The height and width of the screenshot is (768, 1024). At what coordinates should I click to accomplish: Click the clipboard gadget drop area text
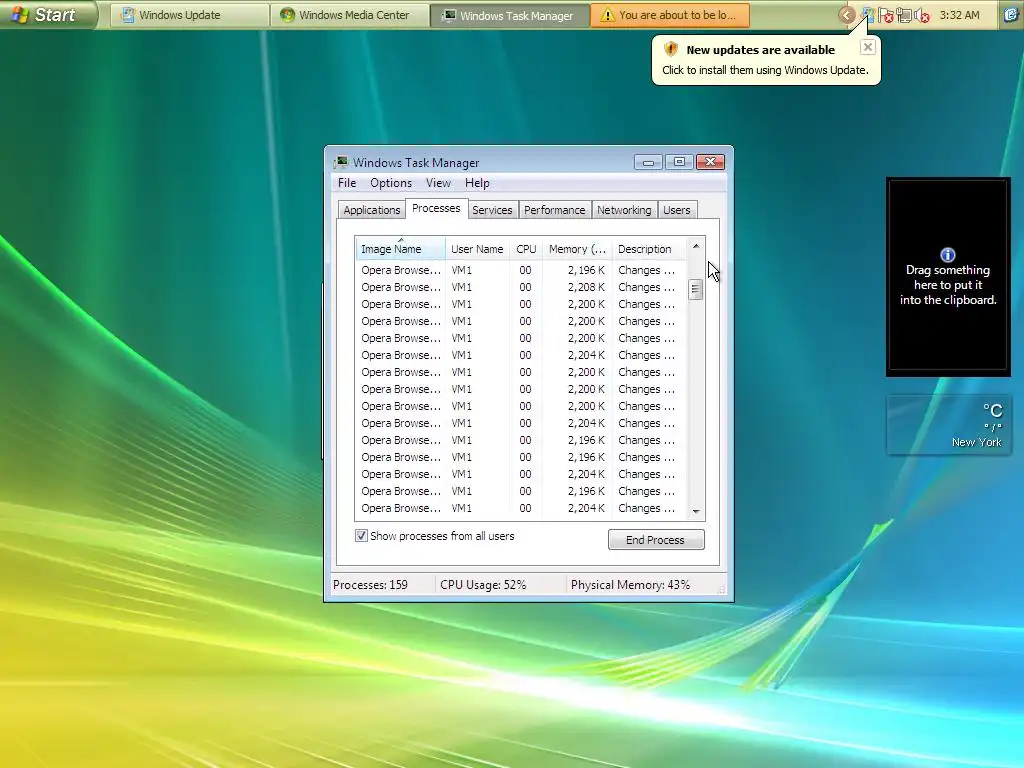[x=948, y=285]
